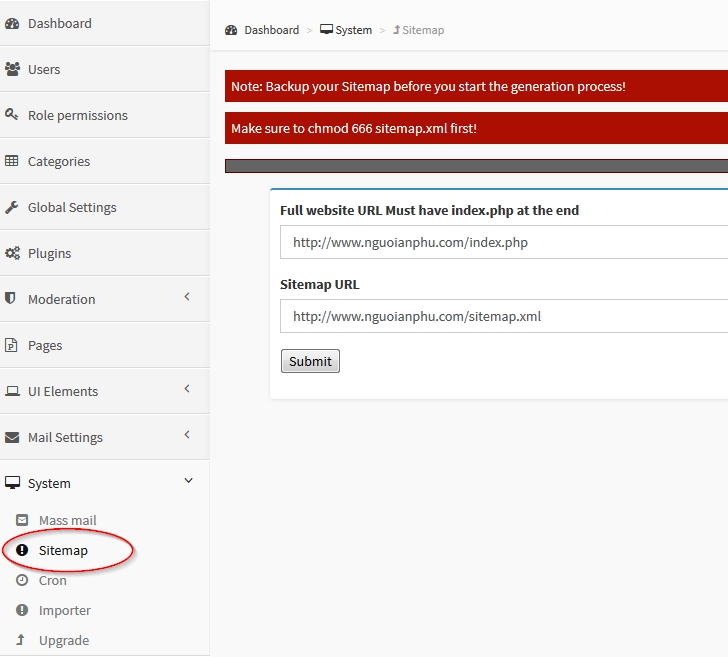The width and height of the screenshot is (728, 657).
Task: Open the Users sidebar item
Action: (x=104, y=69)
